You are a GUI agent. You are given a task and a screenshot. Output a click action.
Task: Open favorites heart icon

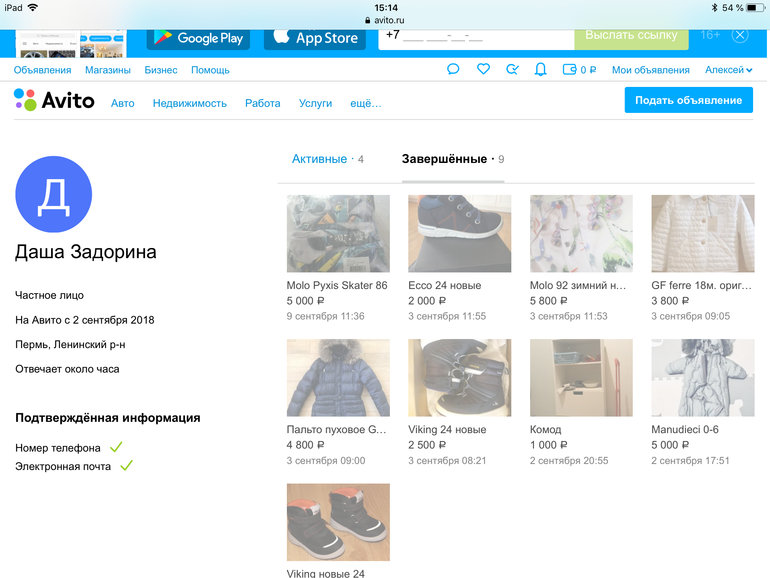coord(483,70)
